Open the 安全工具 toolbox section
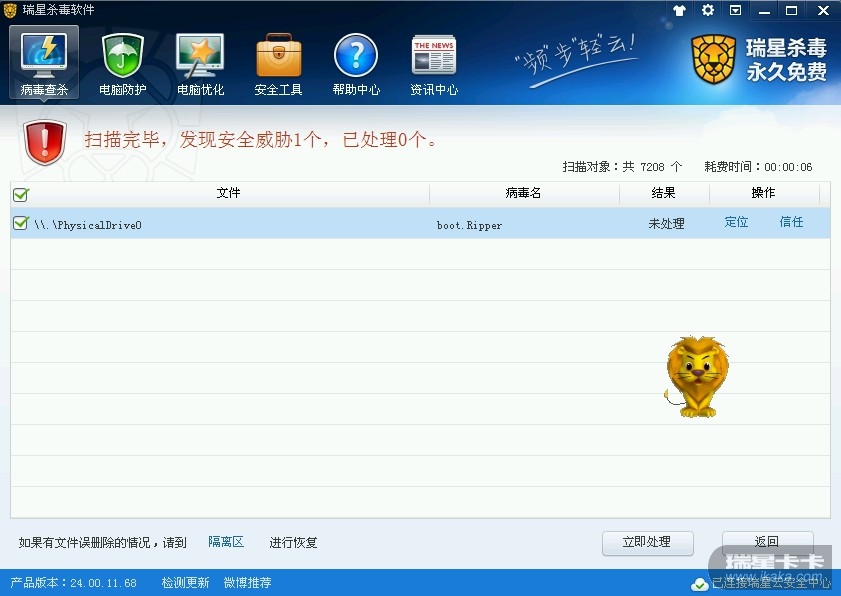 coord(278,63)
